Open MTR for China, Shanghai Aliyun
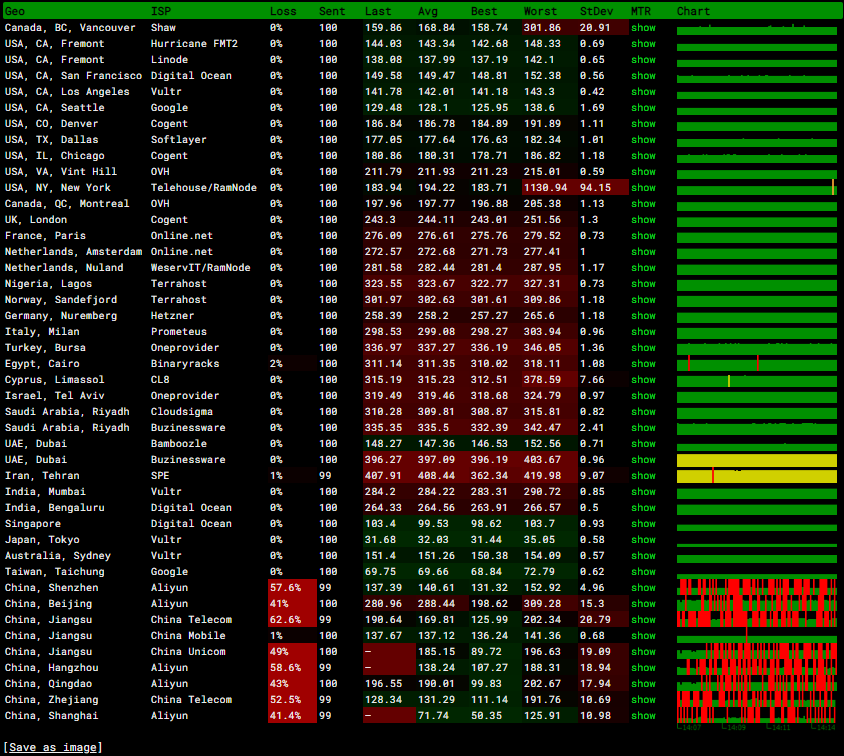The image size is (844, 756). (643, 716)
